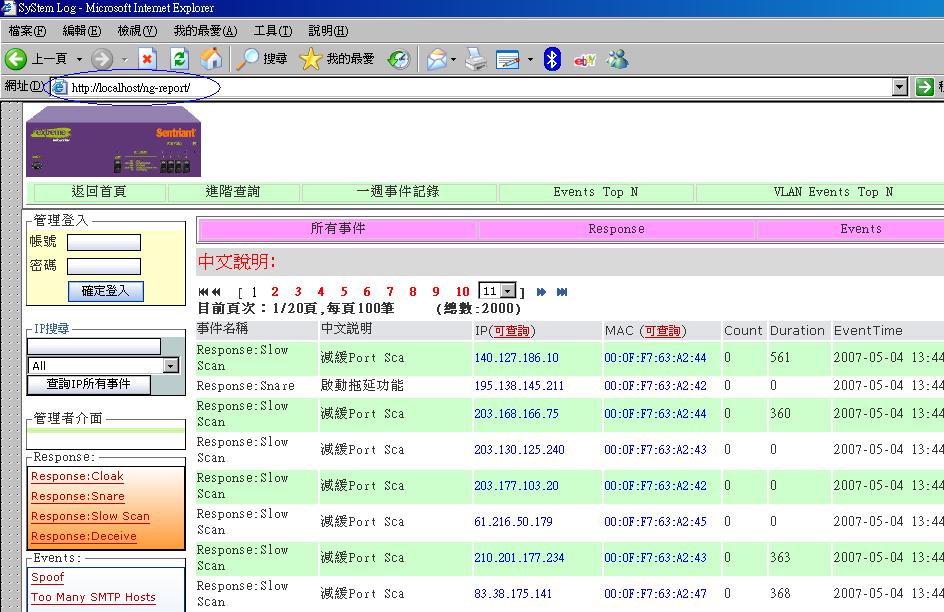The height and width of the screenshot is (612, 944).
Task: Click the green Go arrow beside address bar
Action: (924, 87)
